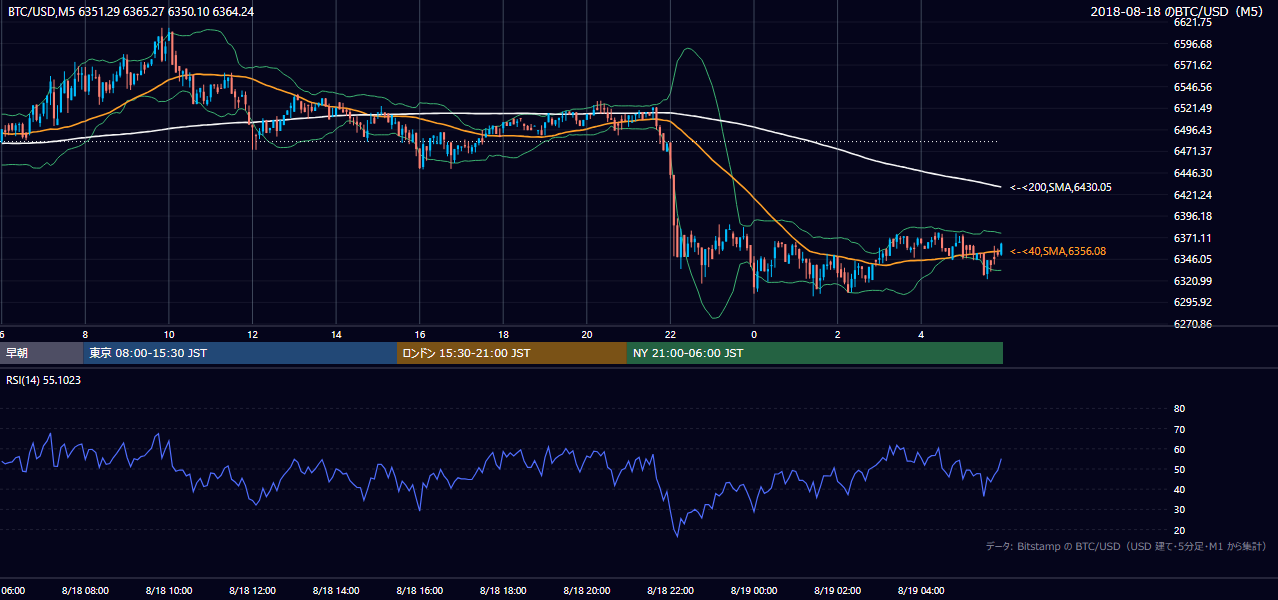The width and height of the screenshot is (1278, 600).
Task: Click the 8/19 04:00 date label
Action: (x=922, y=590)
